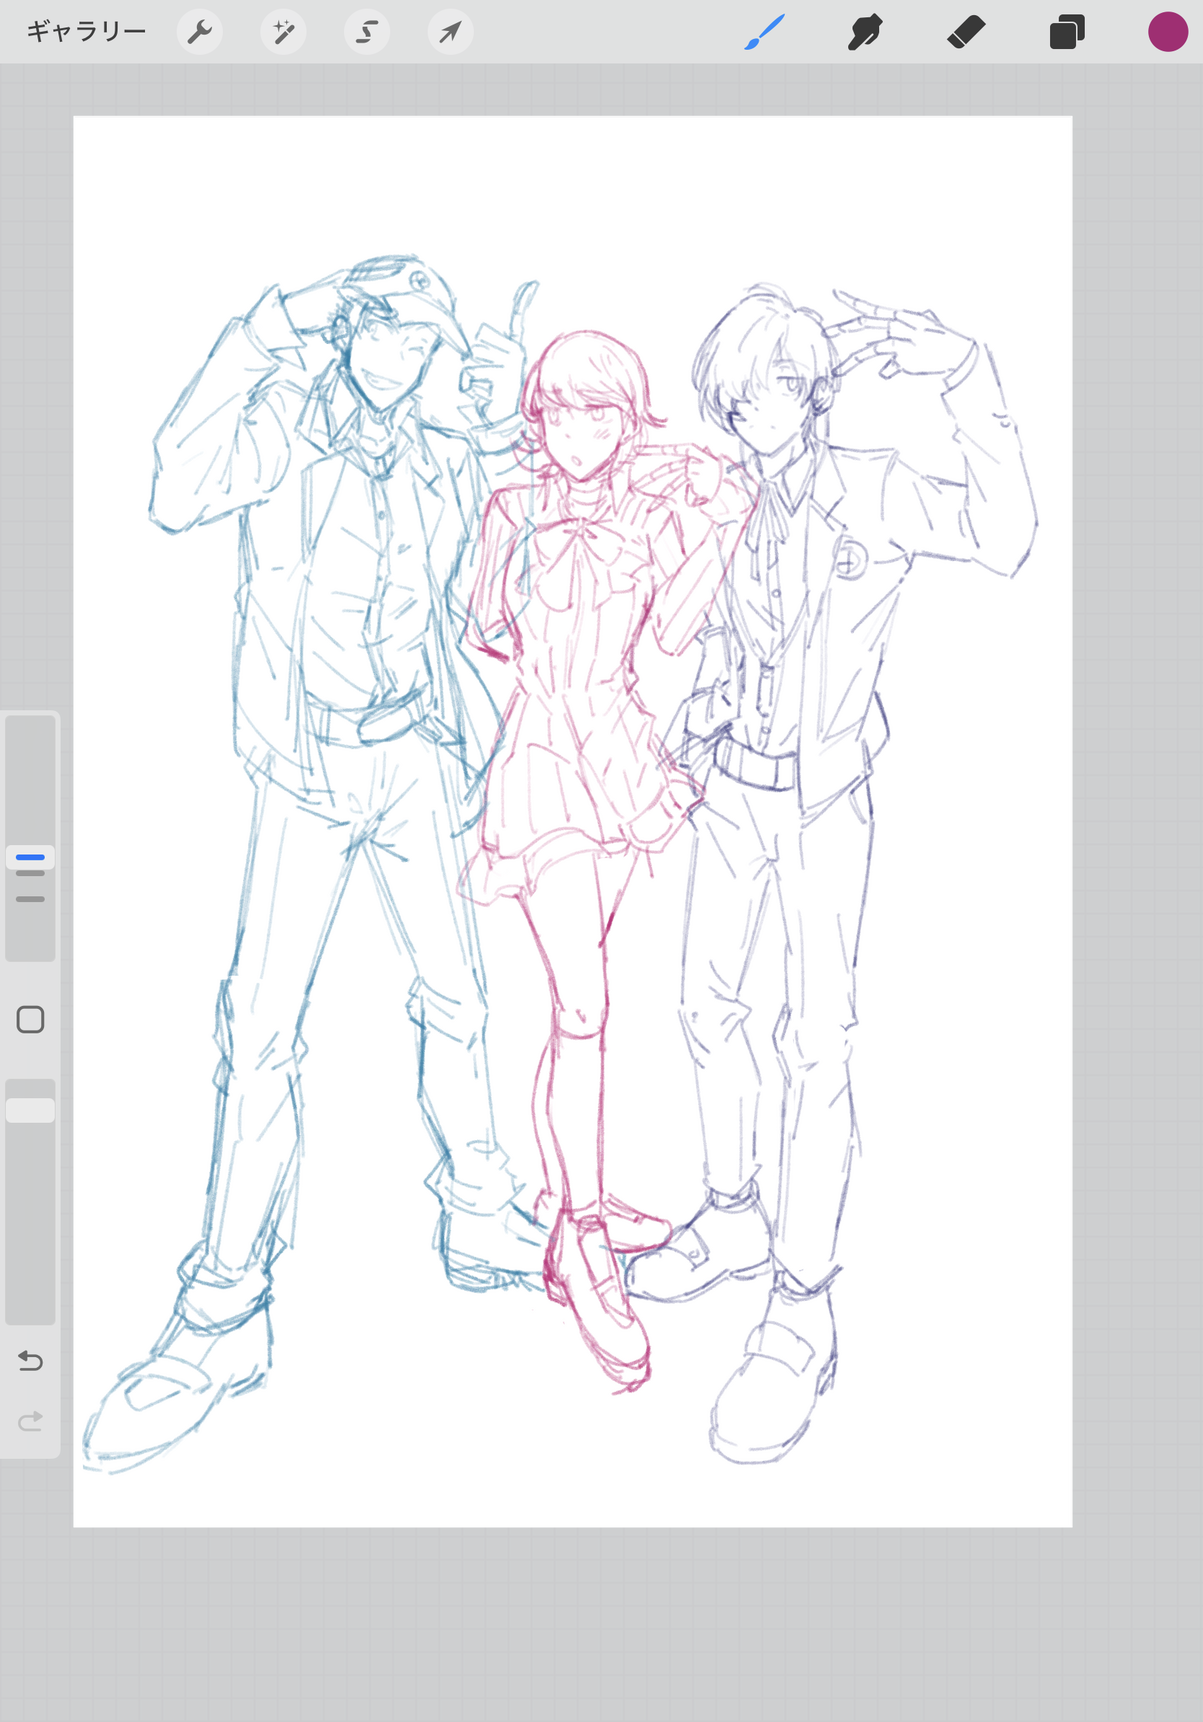Redo the last undone stroke
Screen dimensions: 1203x1722
(30, 1421)
